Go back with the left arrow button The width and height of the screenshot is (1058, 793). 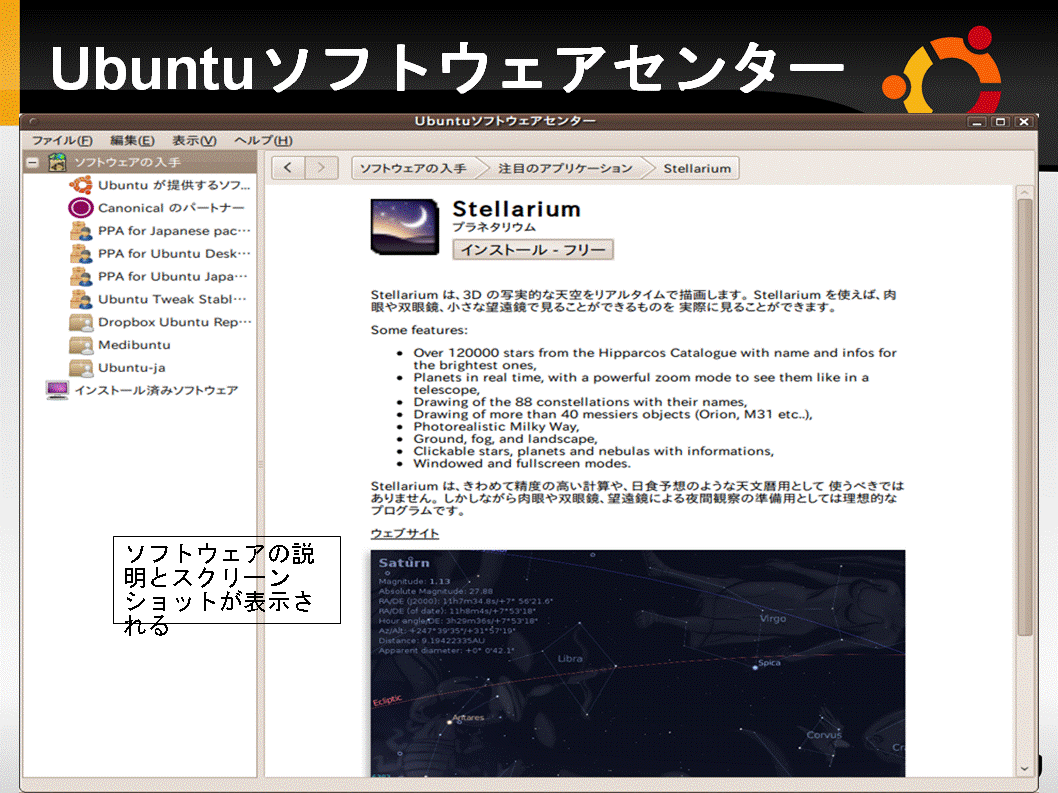[288, 168]
